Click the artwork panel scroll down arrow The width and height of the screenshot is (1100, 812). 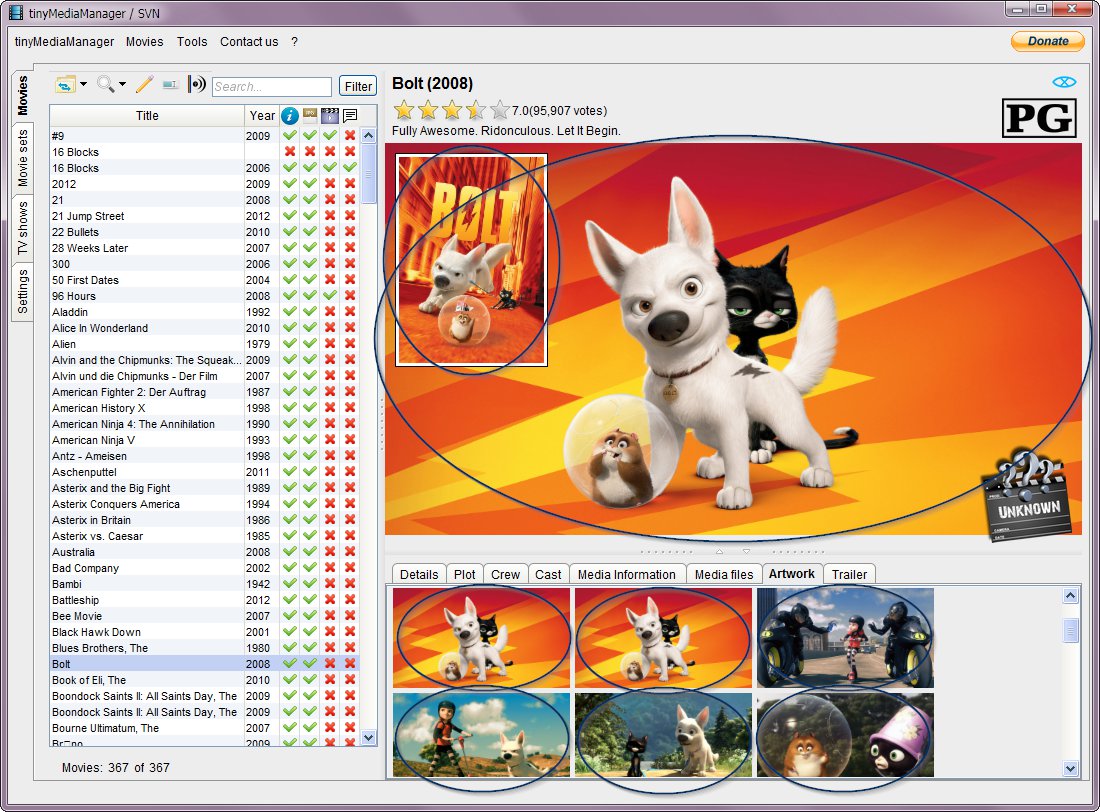[1071, 768]
